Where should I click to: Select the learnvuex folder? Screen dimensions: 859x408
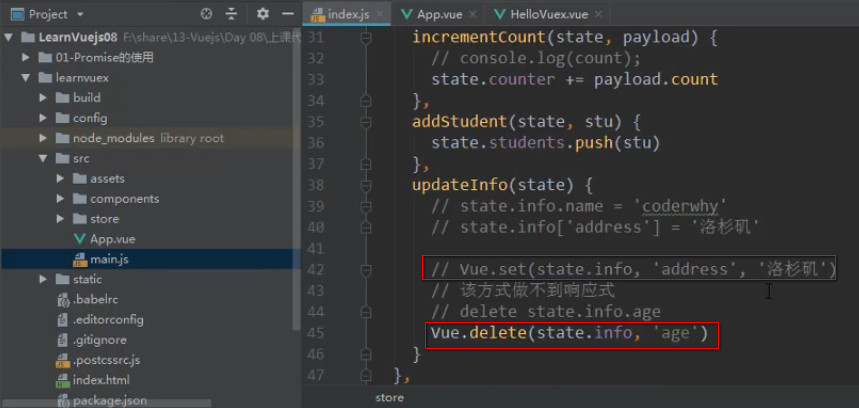[x=82, y=78]
